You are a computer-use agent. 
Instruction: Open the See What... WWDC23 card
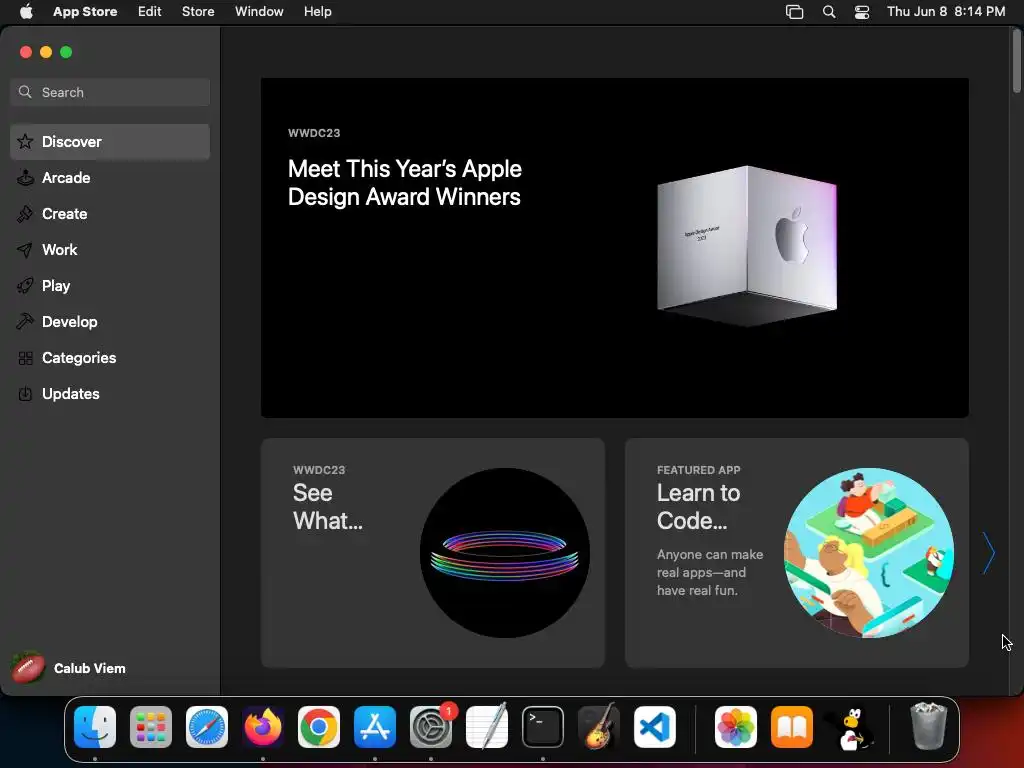tap(433, 552)
